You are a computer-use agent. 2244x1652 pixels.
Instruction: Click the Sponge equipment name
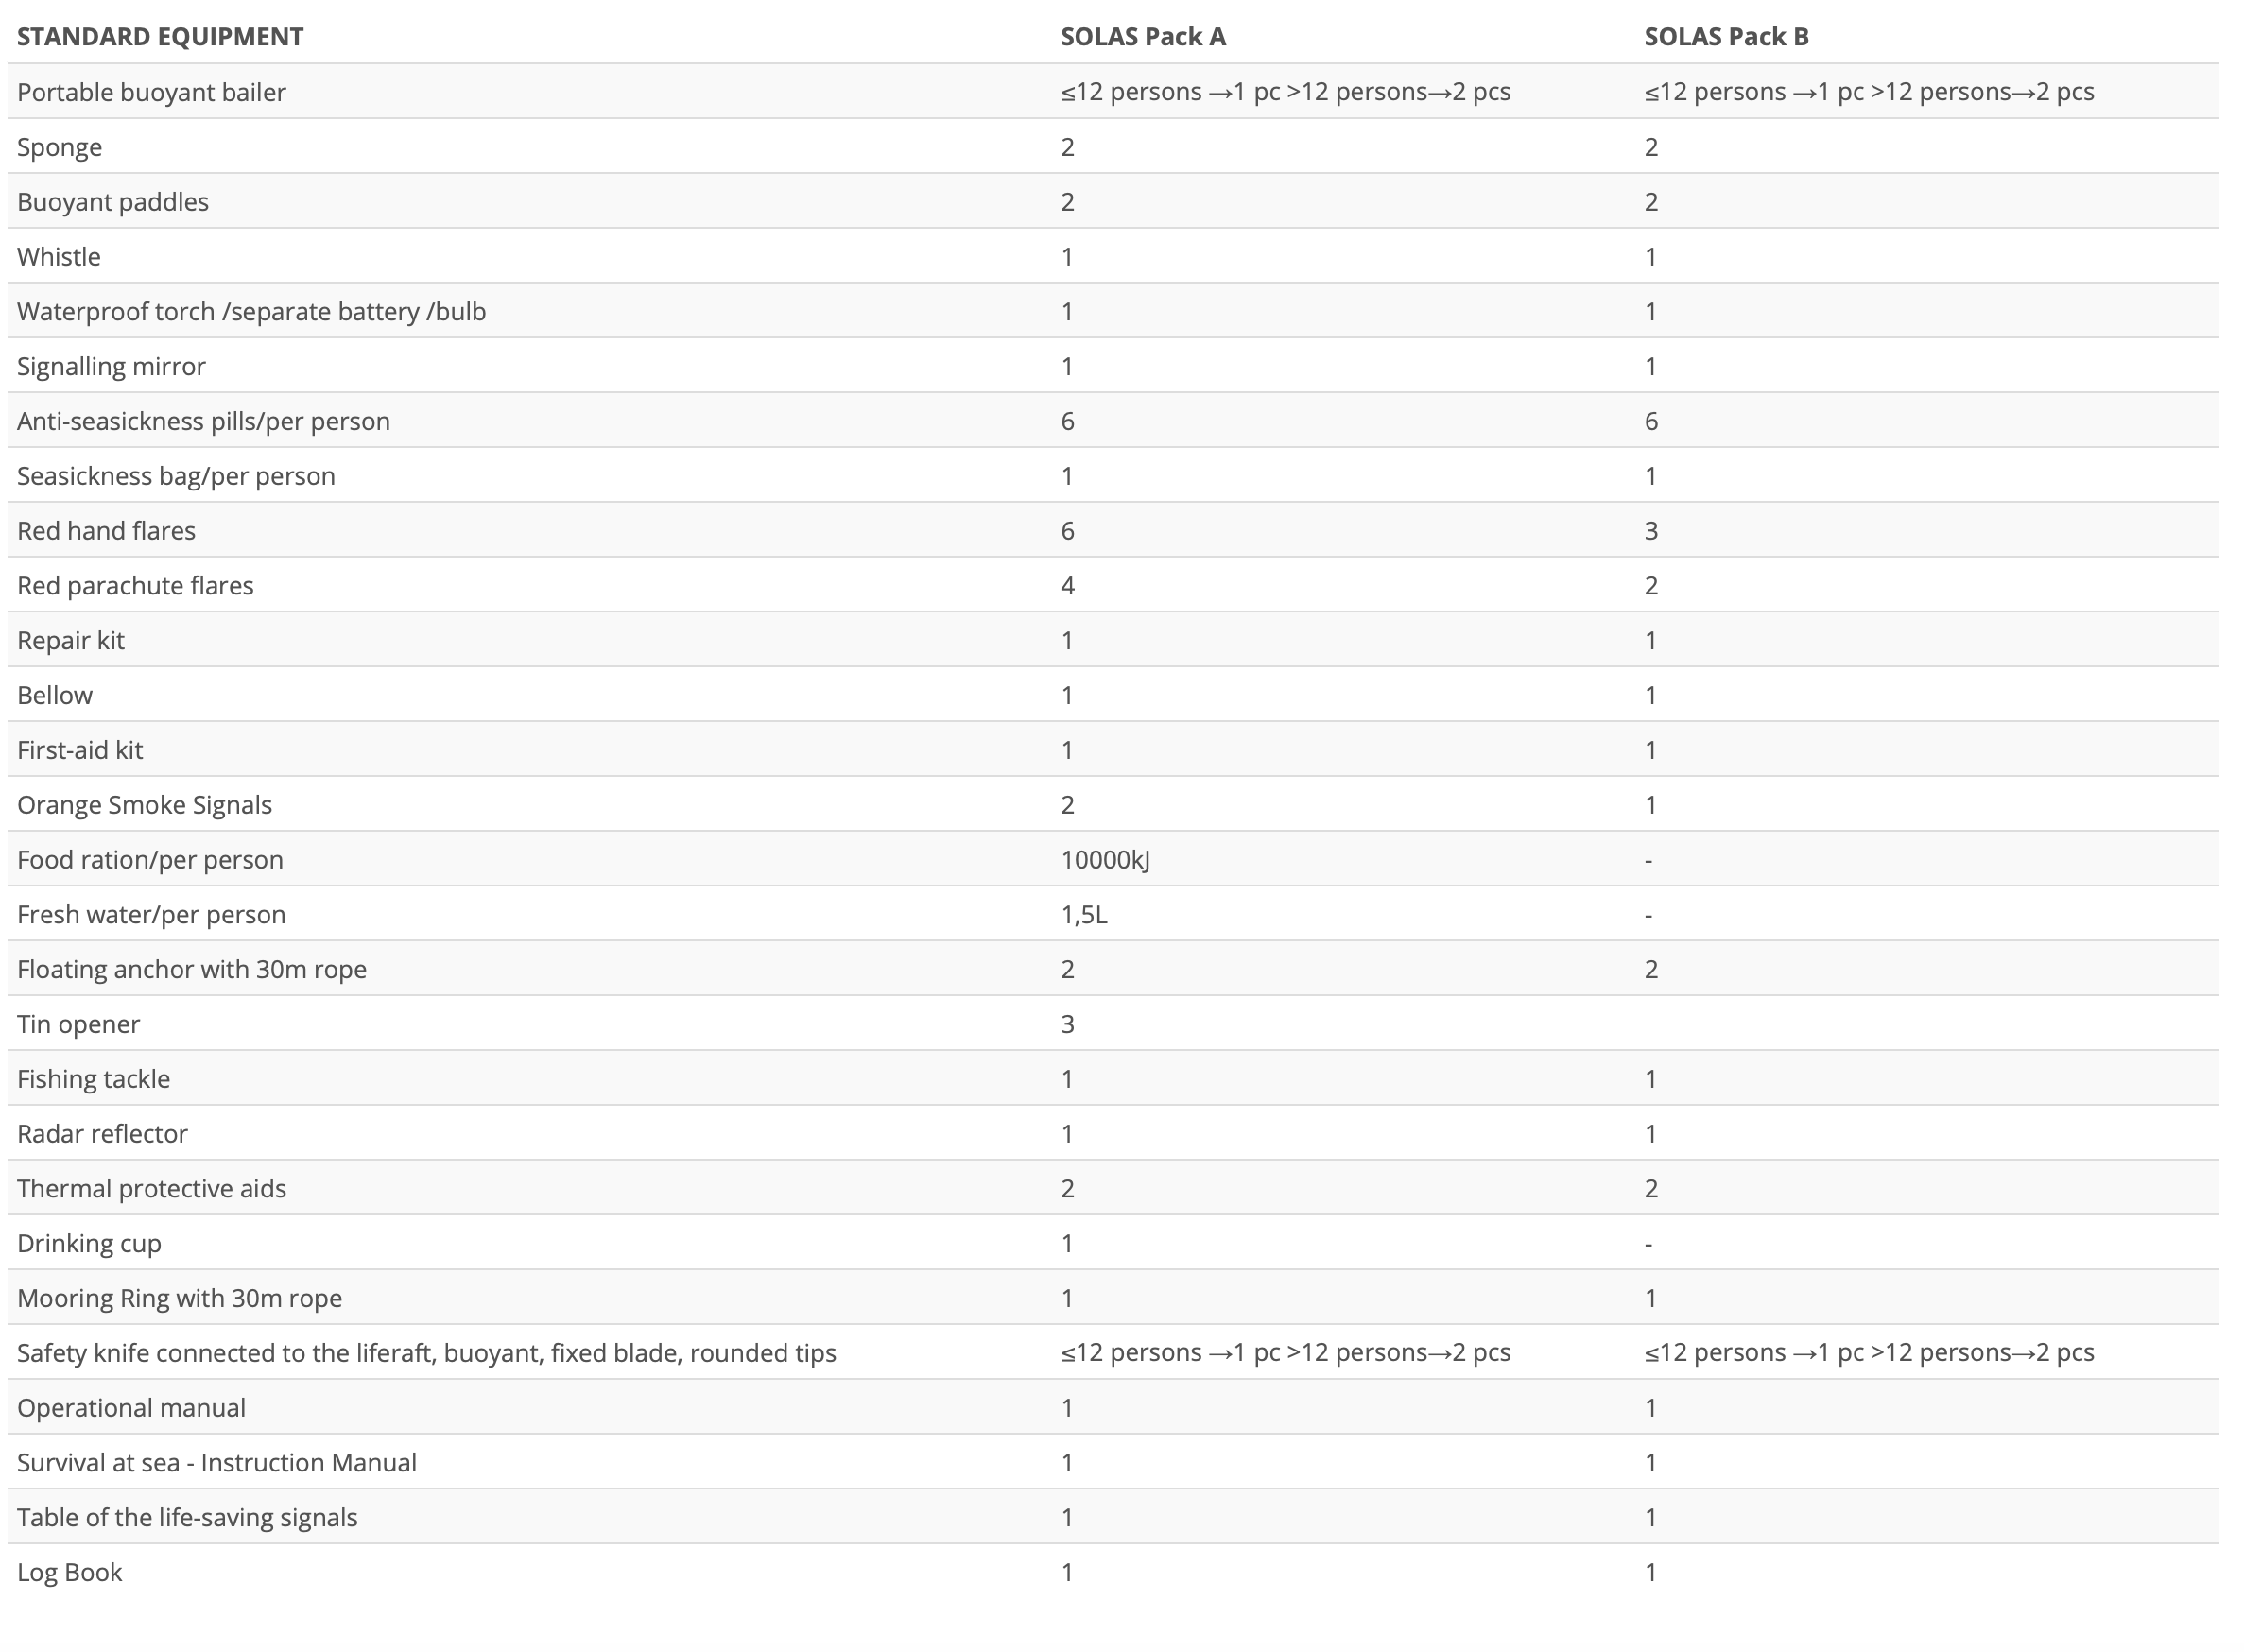pyautogui.click(x=59, y=147)
